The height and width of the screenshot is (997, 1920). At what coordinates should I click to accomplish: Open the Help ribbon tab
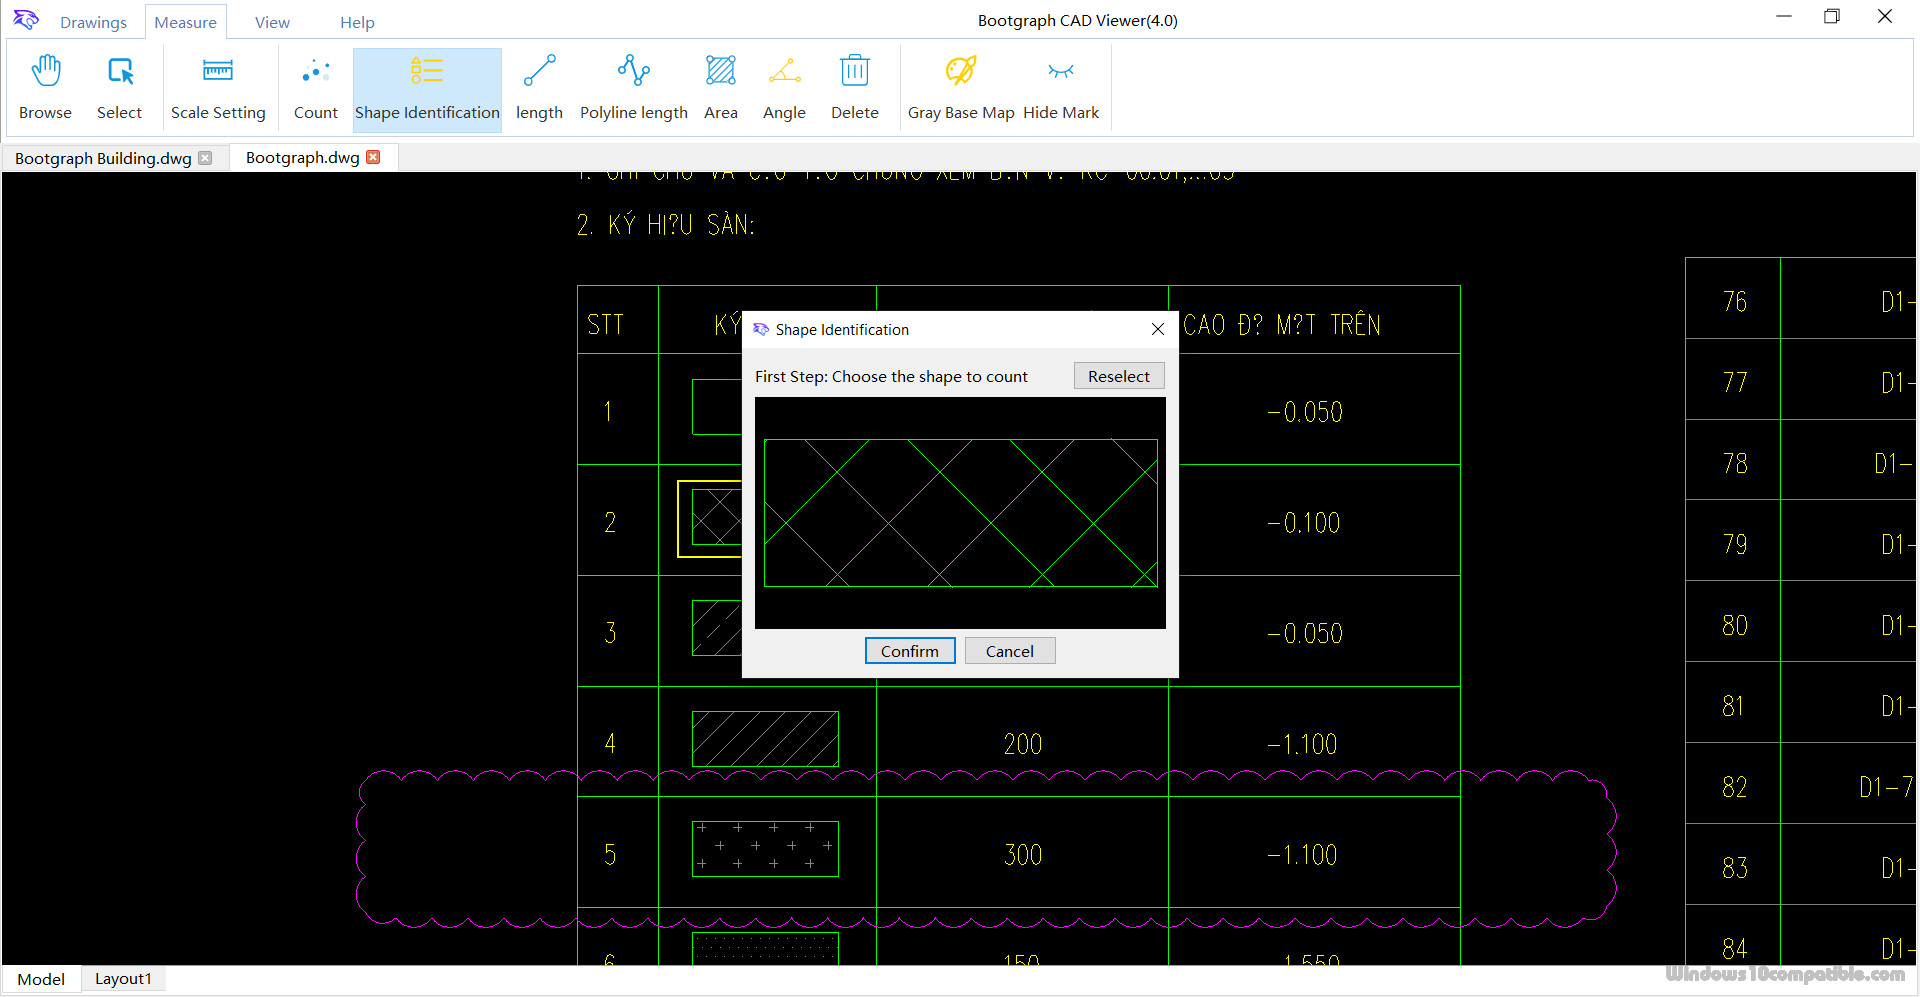[x=357, y=22]
